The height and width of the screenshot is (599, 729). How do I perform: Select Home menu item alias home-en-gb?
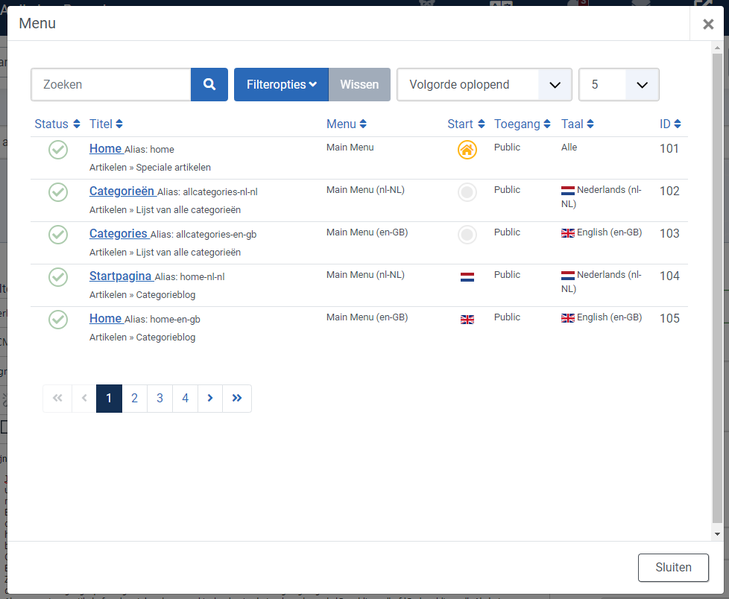pyautogui.click(x=106, y=319)
